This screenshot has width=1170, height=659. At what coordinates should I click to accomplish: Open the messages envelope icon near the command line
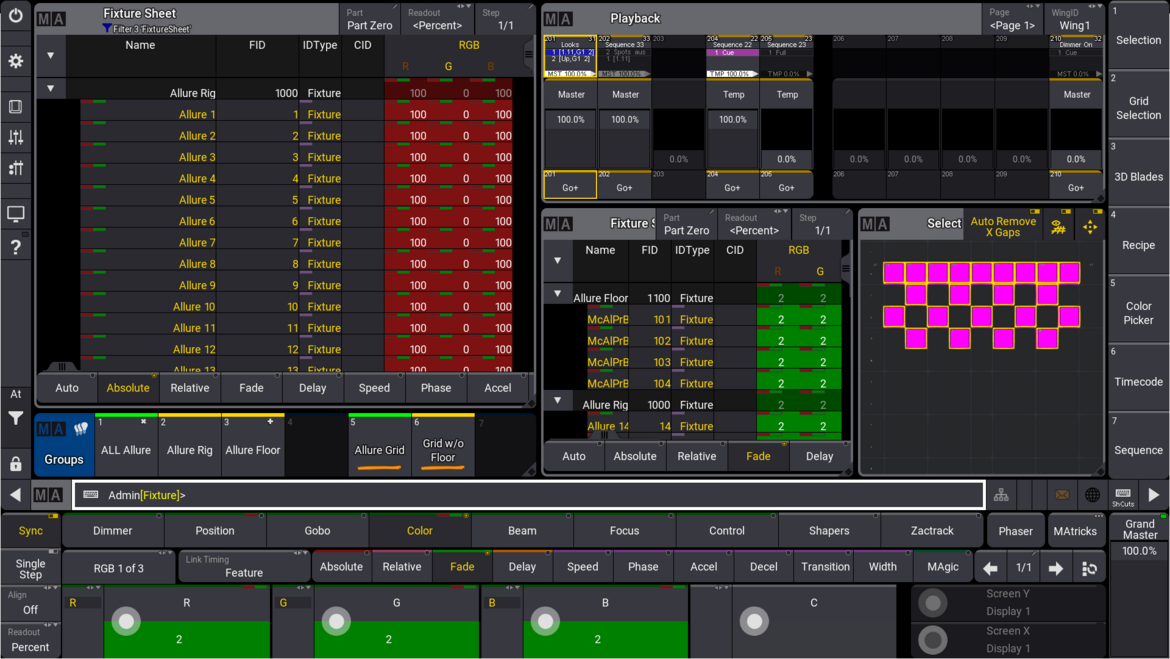pos(1063,494)
